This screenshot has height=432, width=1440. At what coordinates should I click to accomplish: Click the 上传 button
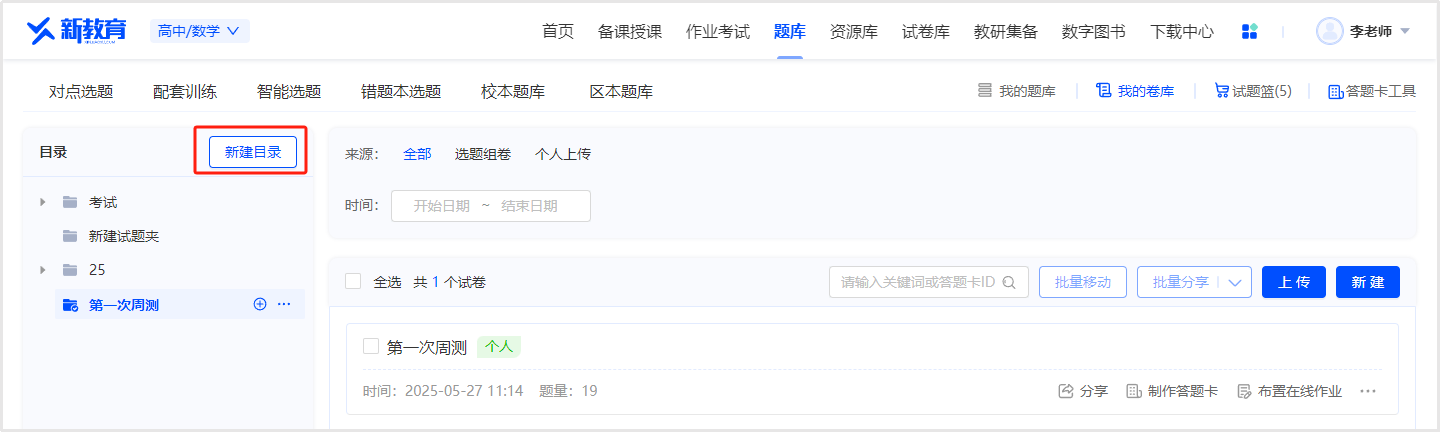[x=1294, y=282]
